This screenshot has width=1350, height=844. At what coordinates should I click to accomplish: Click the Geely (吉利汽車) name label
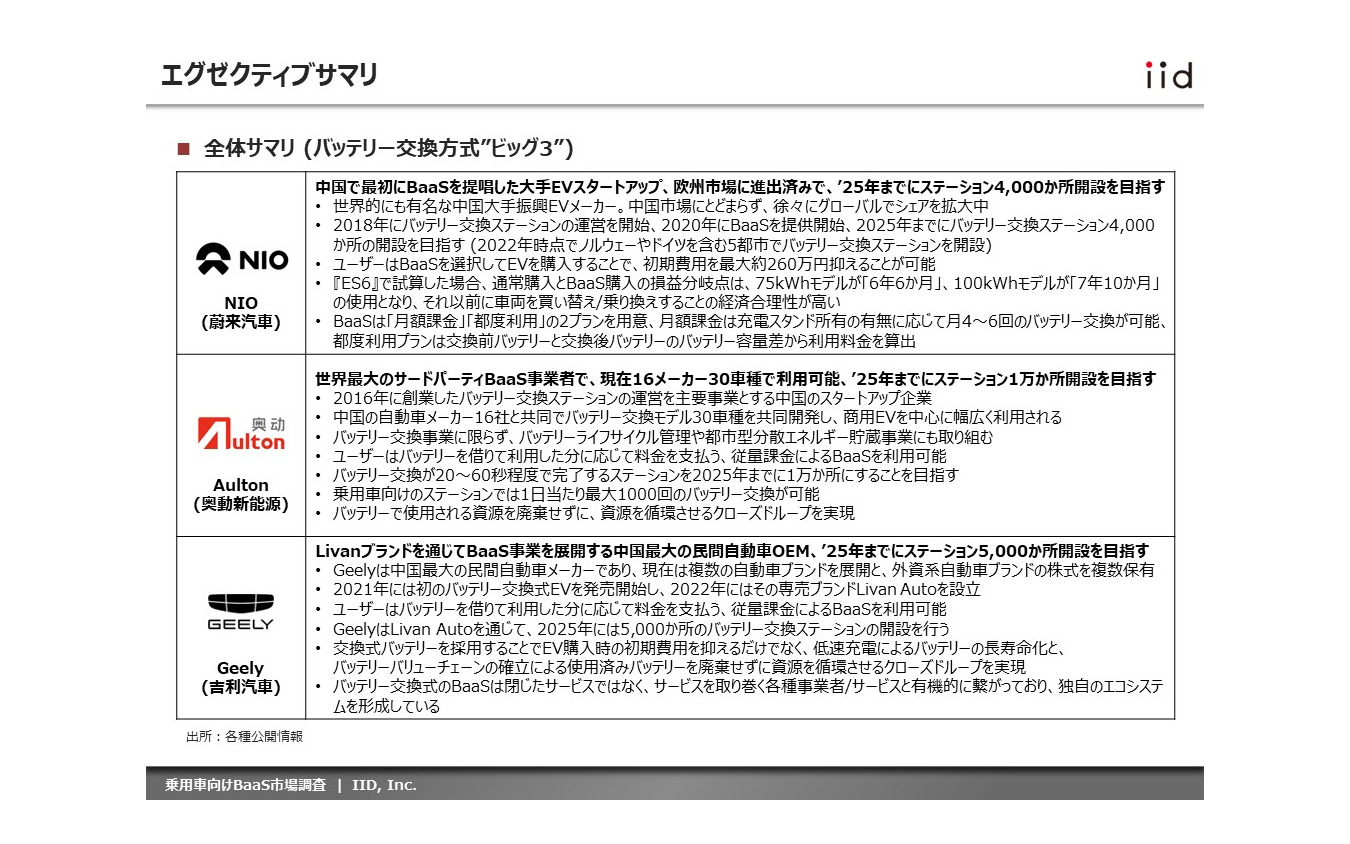tap(241, 677)
